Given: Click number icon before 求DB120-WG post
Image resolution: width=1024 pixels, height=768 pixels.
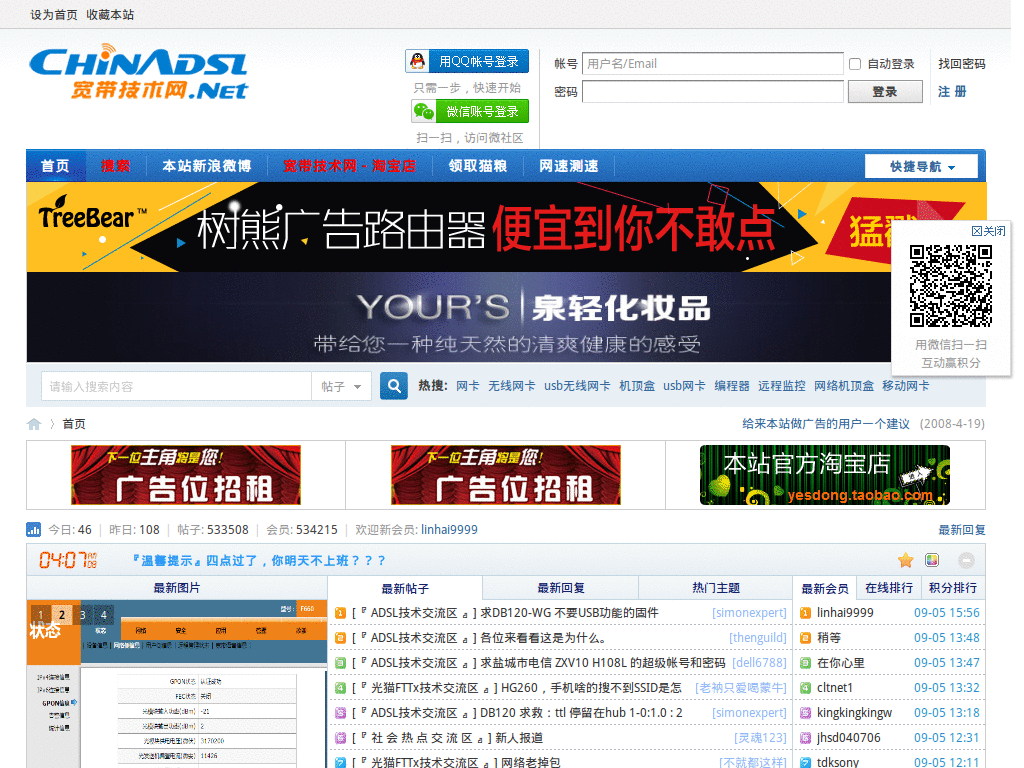Looking at the screenshot, I should (340, 613).
